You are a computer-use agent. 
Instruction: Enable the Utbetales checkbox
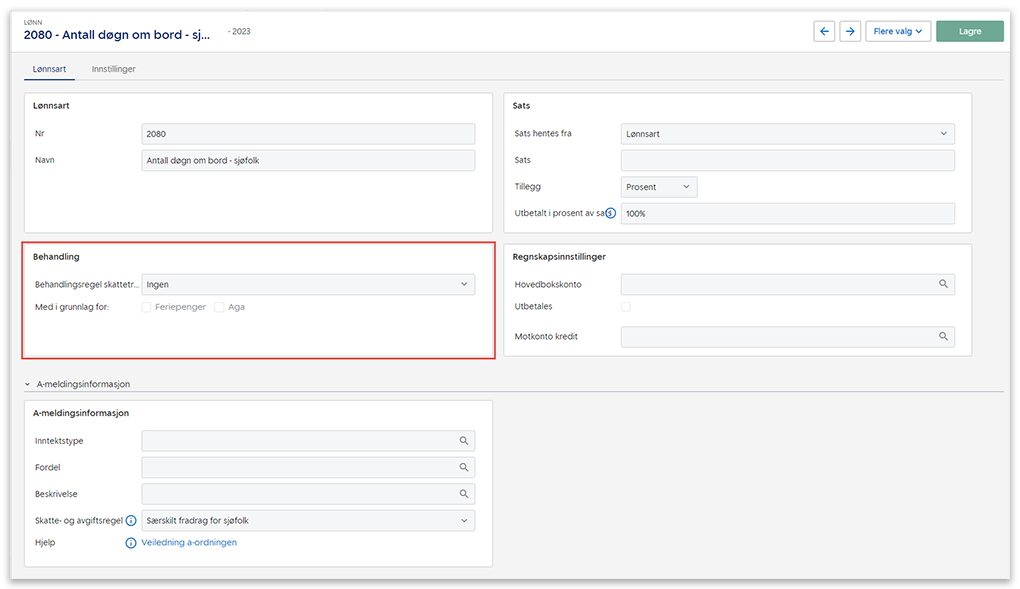tap(626, 307)
